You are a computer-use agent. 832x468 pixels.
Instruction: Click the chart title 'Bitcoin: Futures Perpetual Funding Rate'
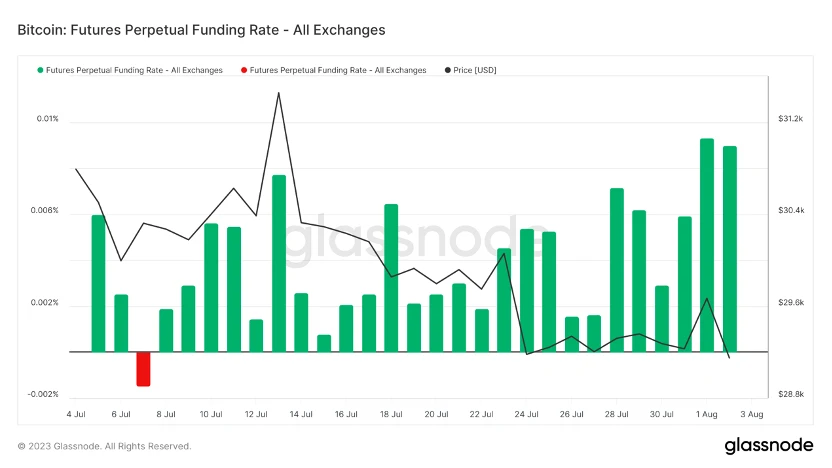coord(201,30)
